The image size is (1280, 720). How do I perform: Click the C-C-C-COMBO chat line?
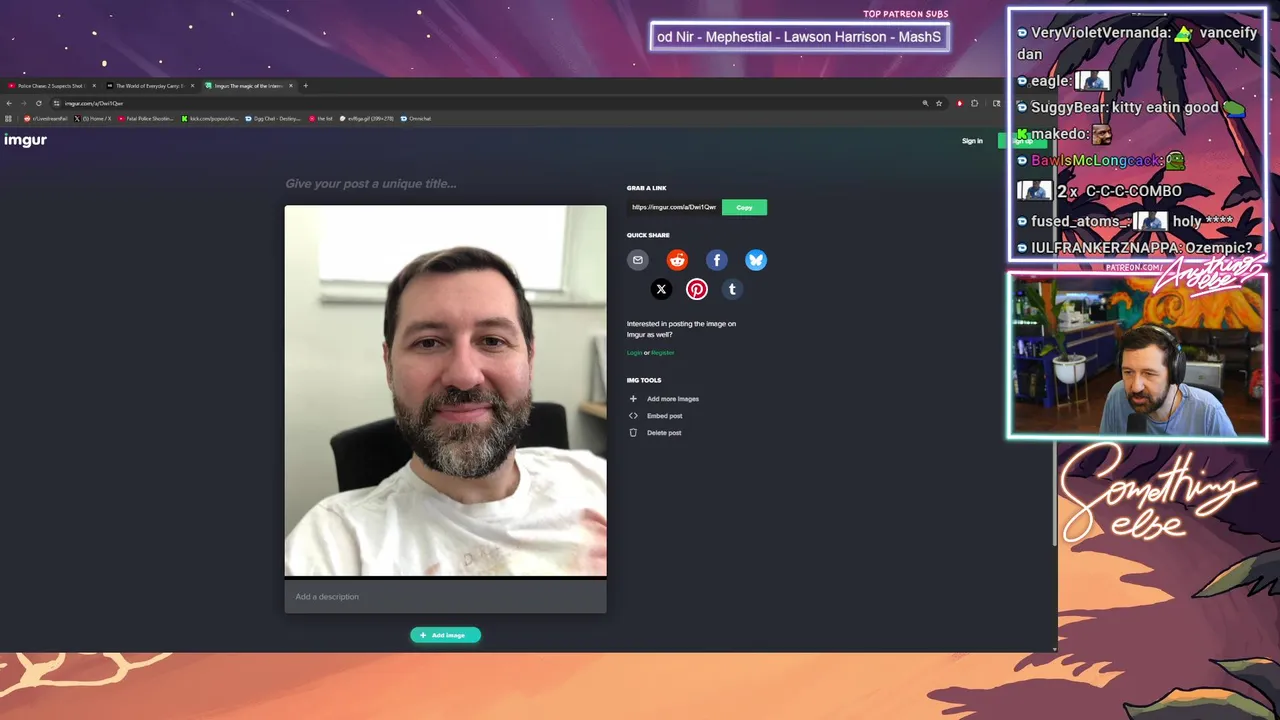pyautogui.click(x=1099, y=191)
